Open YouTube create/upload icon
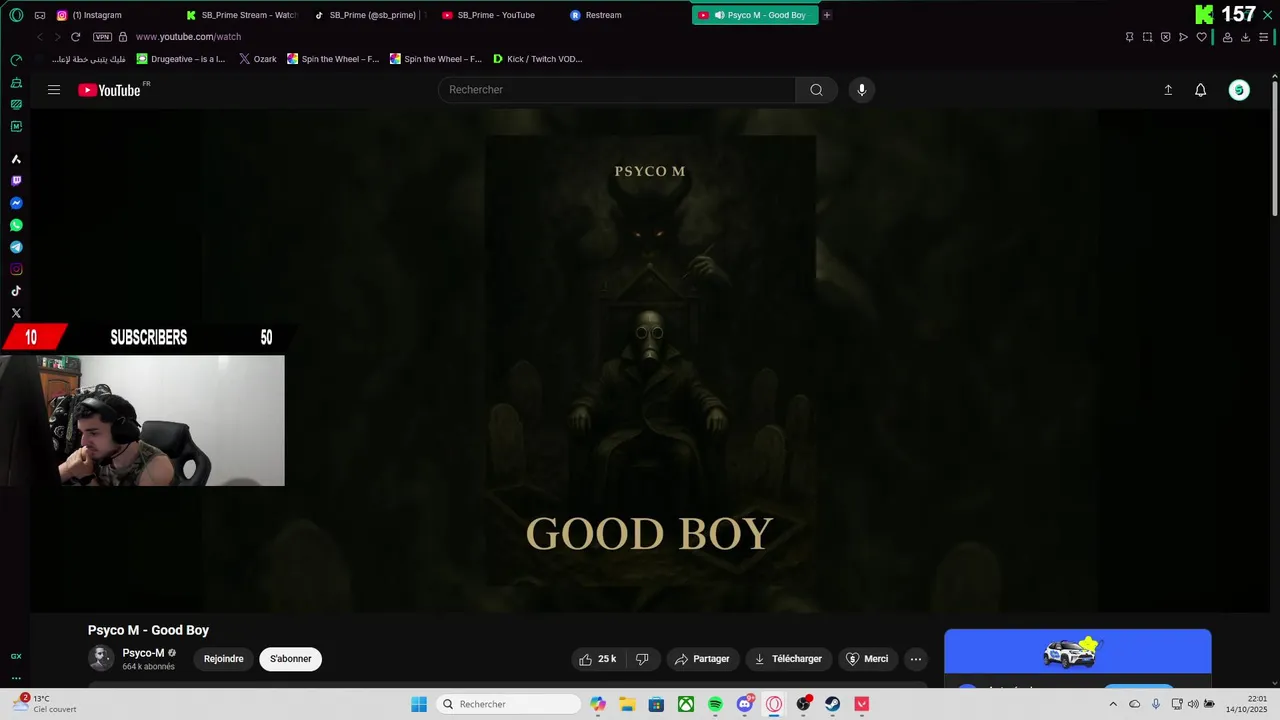 coord(1168,90)
